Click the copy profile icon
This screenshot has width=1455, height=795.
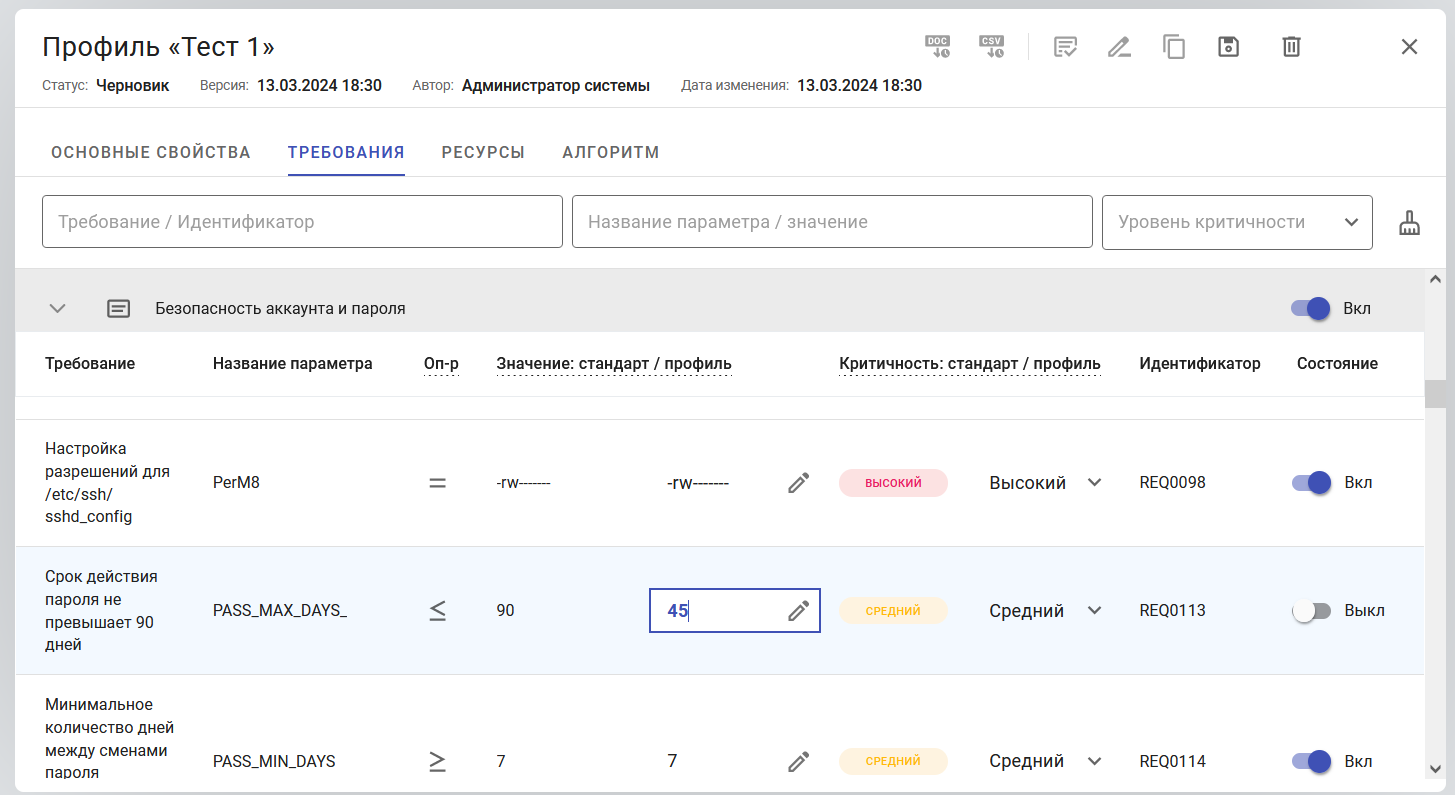tap(1174, 47)
